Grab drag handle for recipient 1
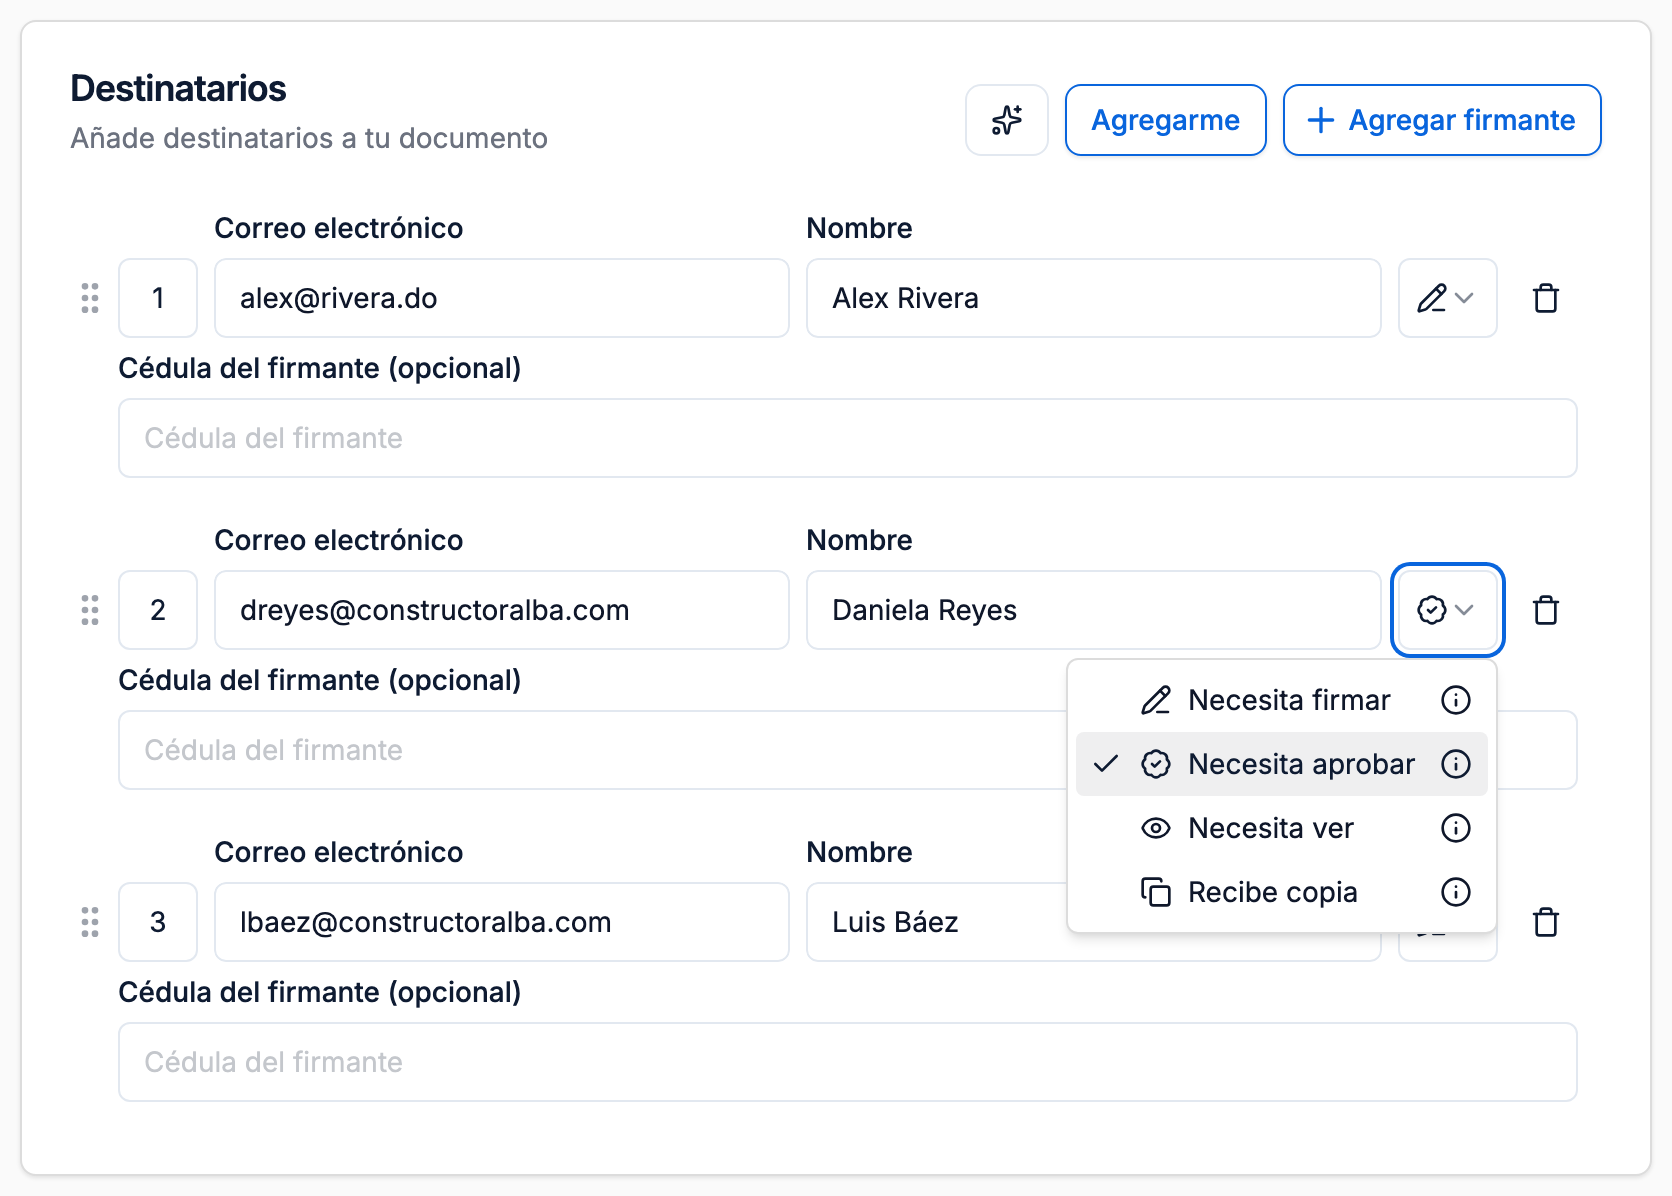The height and width of the screenshot is (1196, 1672). click(90, 298)
